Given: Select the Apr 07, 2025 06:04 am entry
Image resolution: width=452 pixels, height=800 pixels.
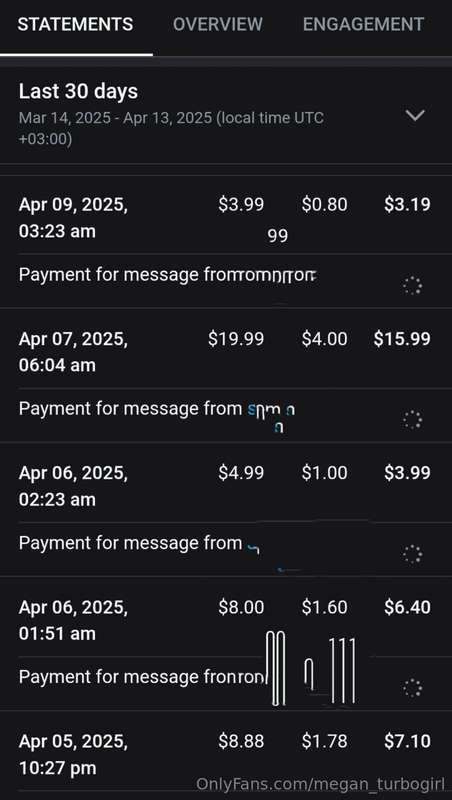Looking at the screenshot, I should click(225, 352).
